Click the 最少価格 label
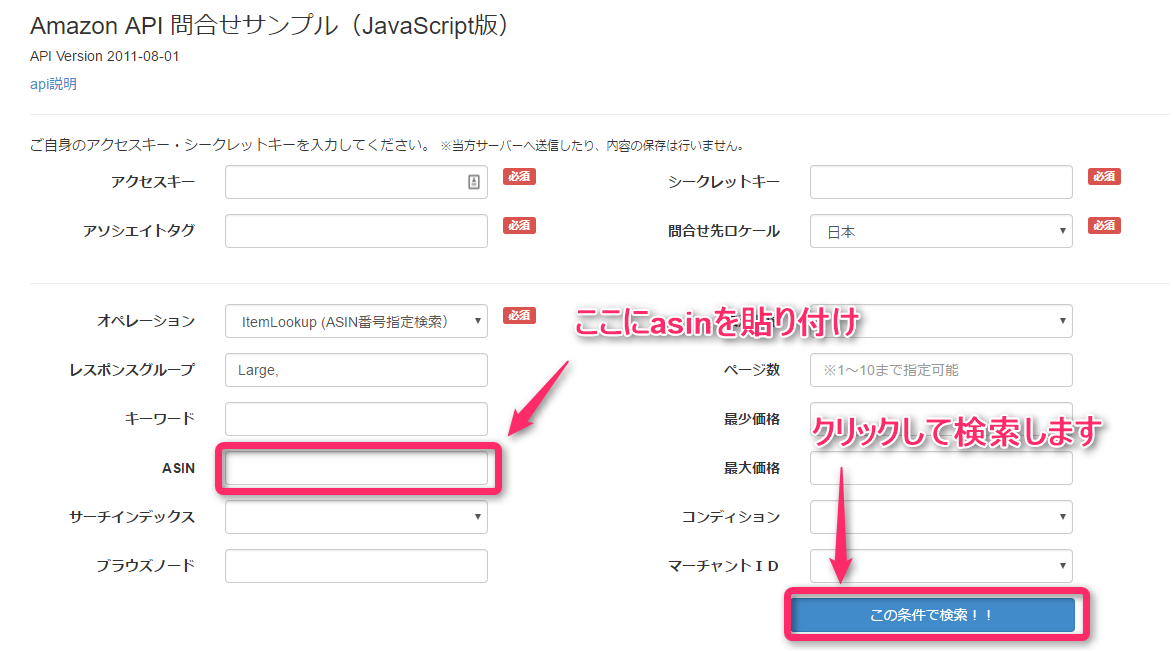 pos(752,419)
